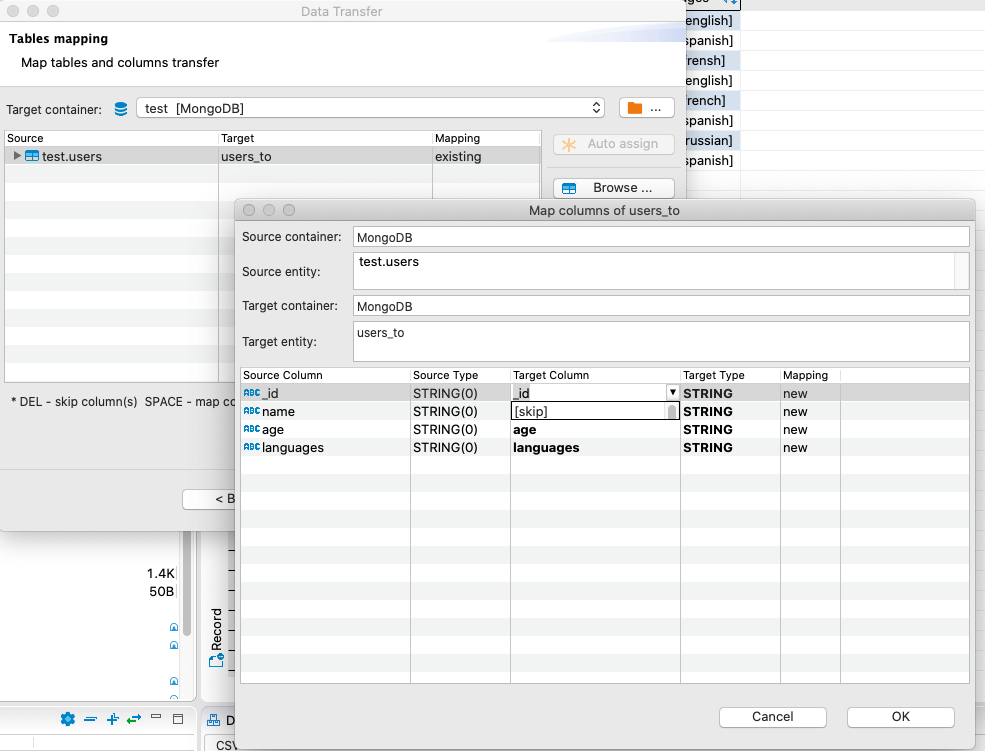Select the [skip] option in the dropdown list
The width and height of the screenshot is (985, 751).
[588, 411]
